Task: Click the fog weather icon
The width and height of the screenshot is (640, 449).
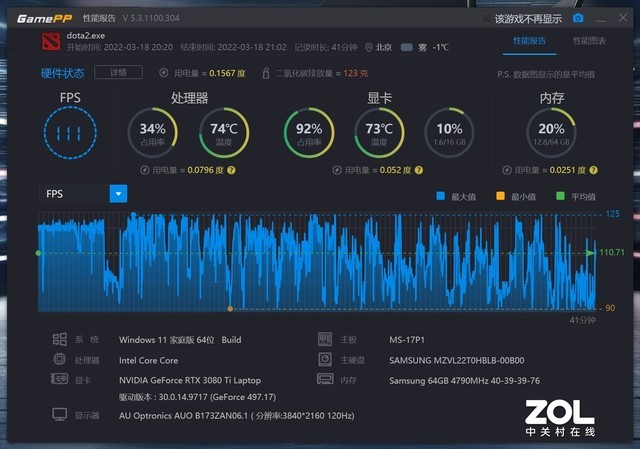Action: click(407, 47)
